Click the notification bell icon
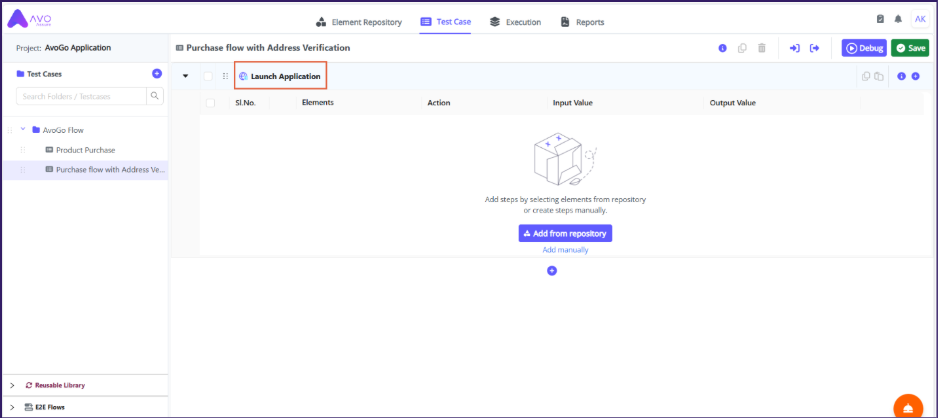 (x=898, y=19)
